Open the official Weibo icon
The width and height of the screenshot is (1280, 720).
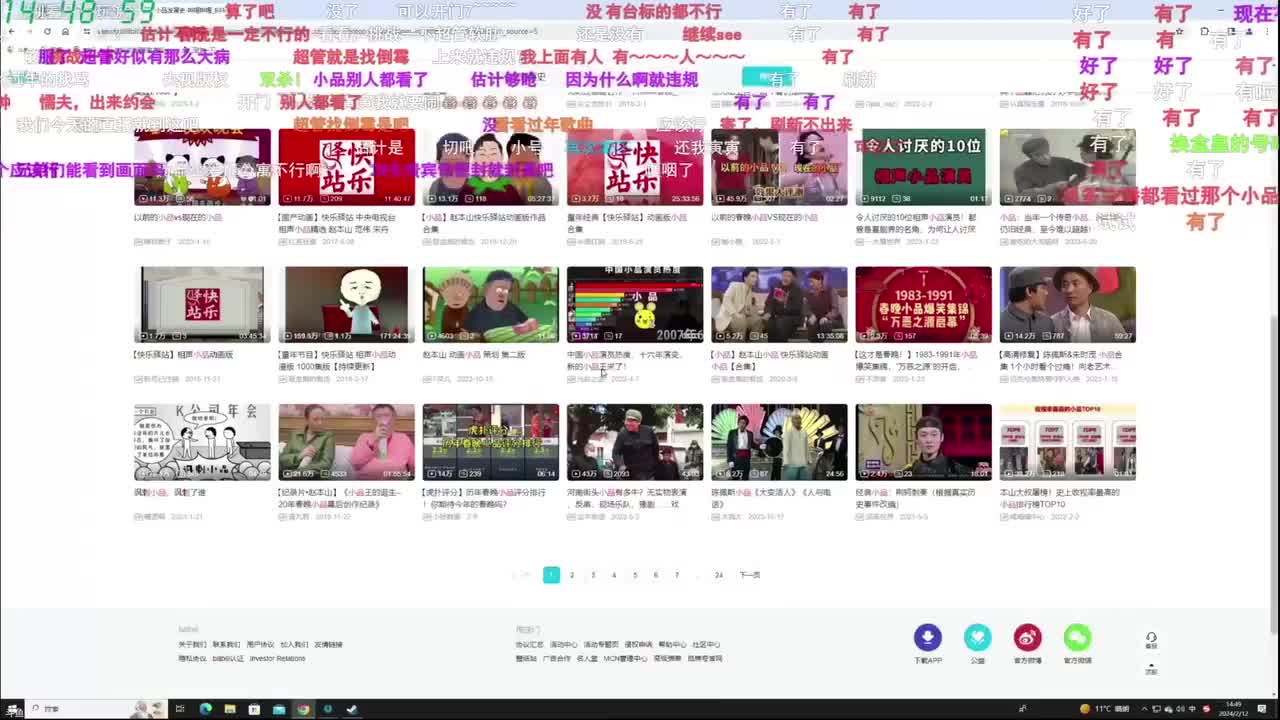[x=1027, y=637]
